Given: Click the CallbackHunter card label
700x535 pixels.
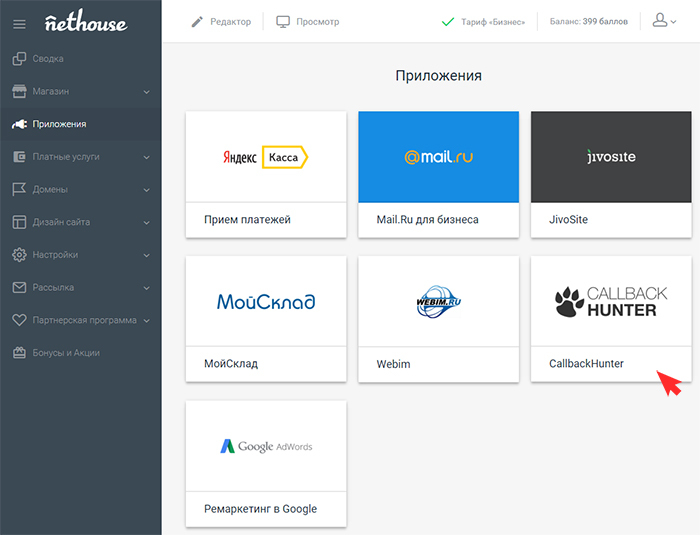Looking at the screenshot, I should coord(586,364).
